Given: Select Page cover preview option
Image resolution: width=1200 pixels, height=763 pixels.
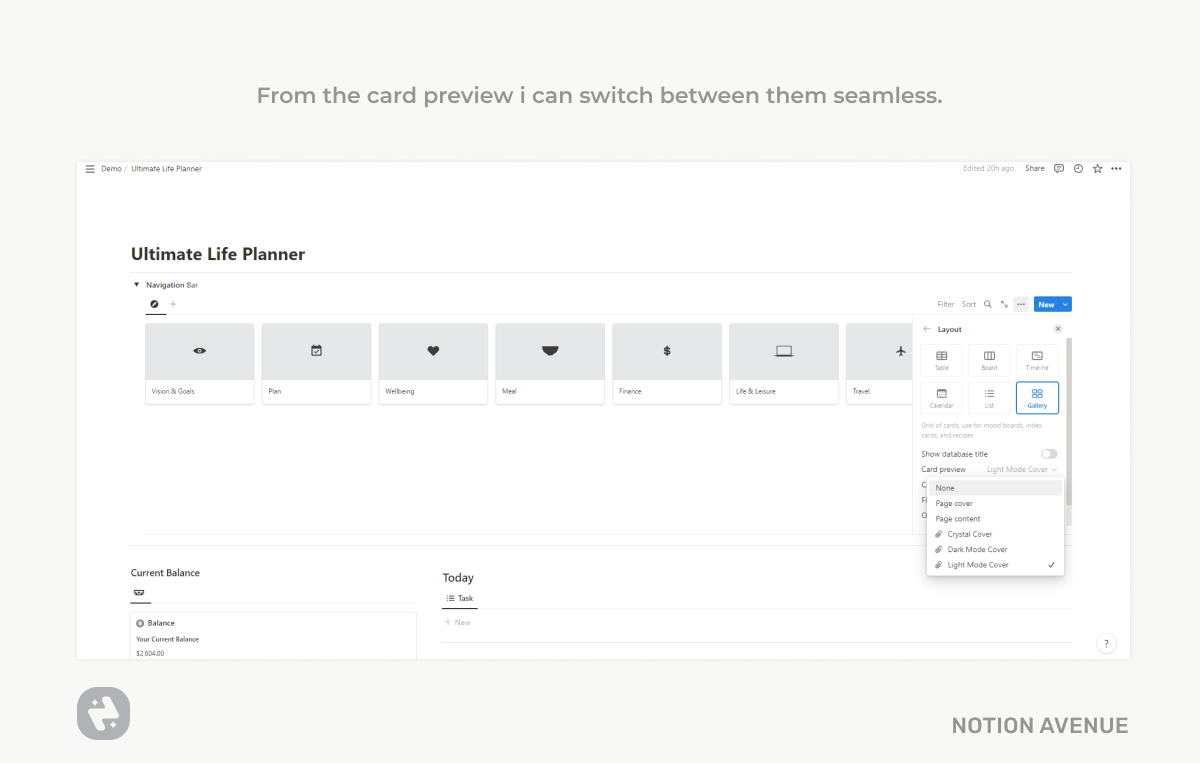Looking at the screenshot, I should (x=954, y=504).
